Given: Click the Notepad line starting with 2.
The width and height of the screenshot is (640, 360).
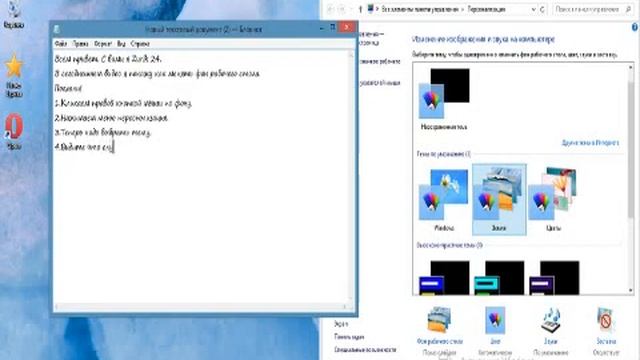Looking at the screenshot, I should point(111,118).
